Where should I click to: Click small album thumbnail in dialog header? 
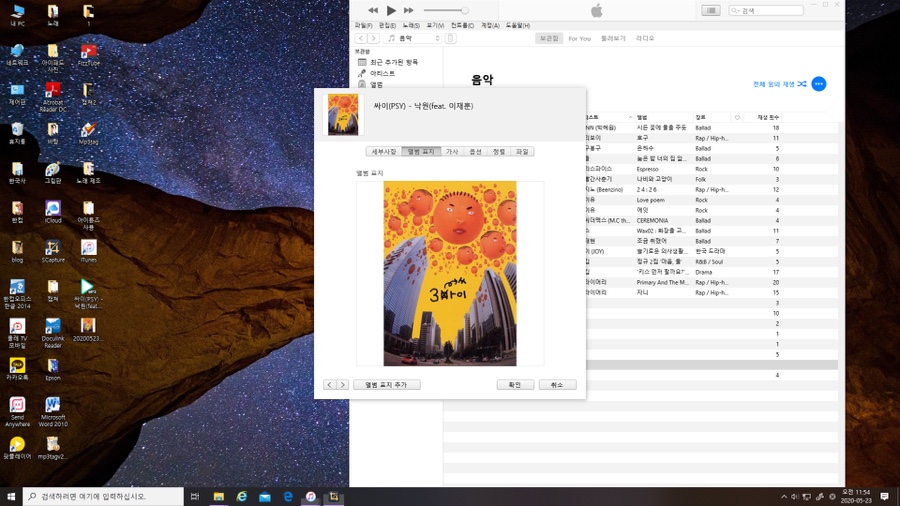[x=343, y=115]
